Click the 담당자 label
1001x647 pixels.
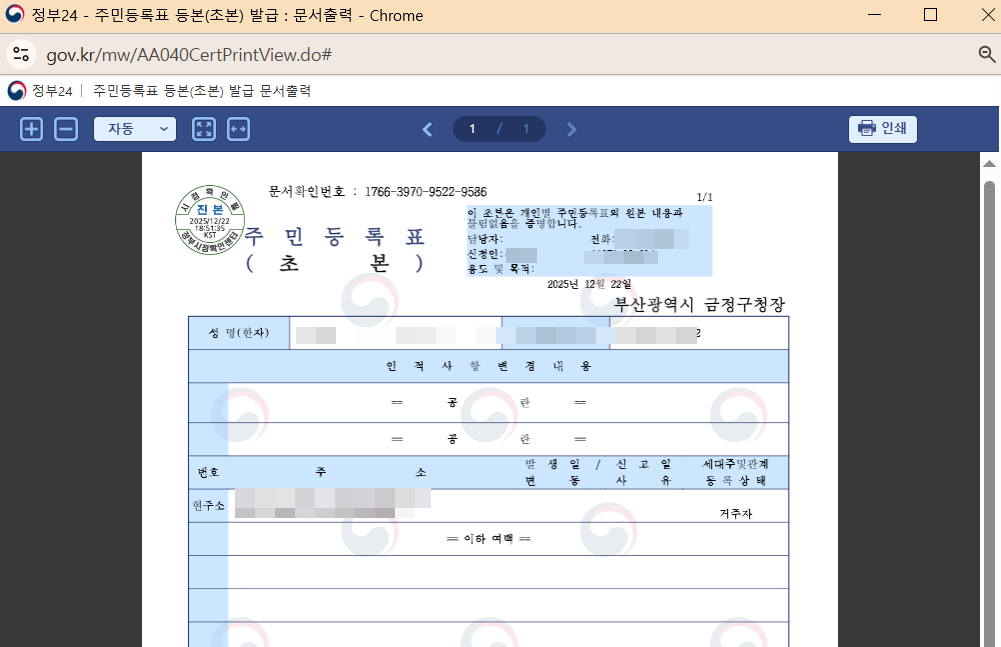(x=485, y=239)
